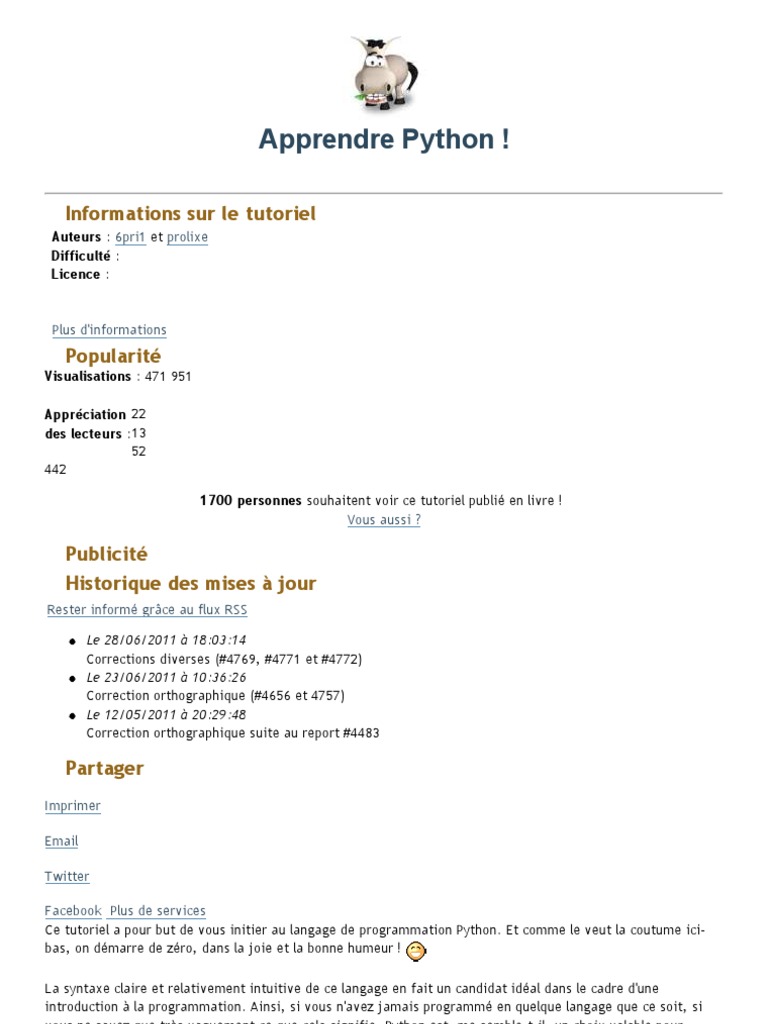Viewport: 768px width, 1024px height.
Task: Share the tutorial on Facebook
Action: [73, 911]
